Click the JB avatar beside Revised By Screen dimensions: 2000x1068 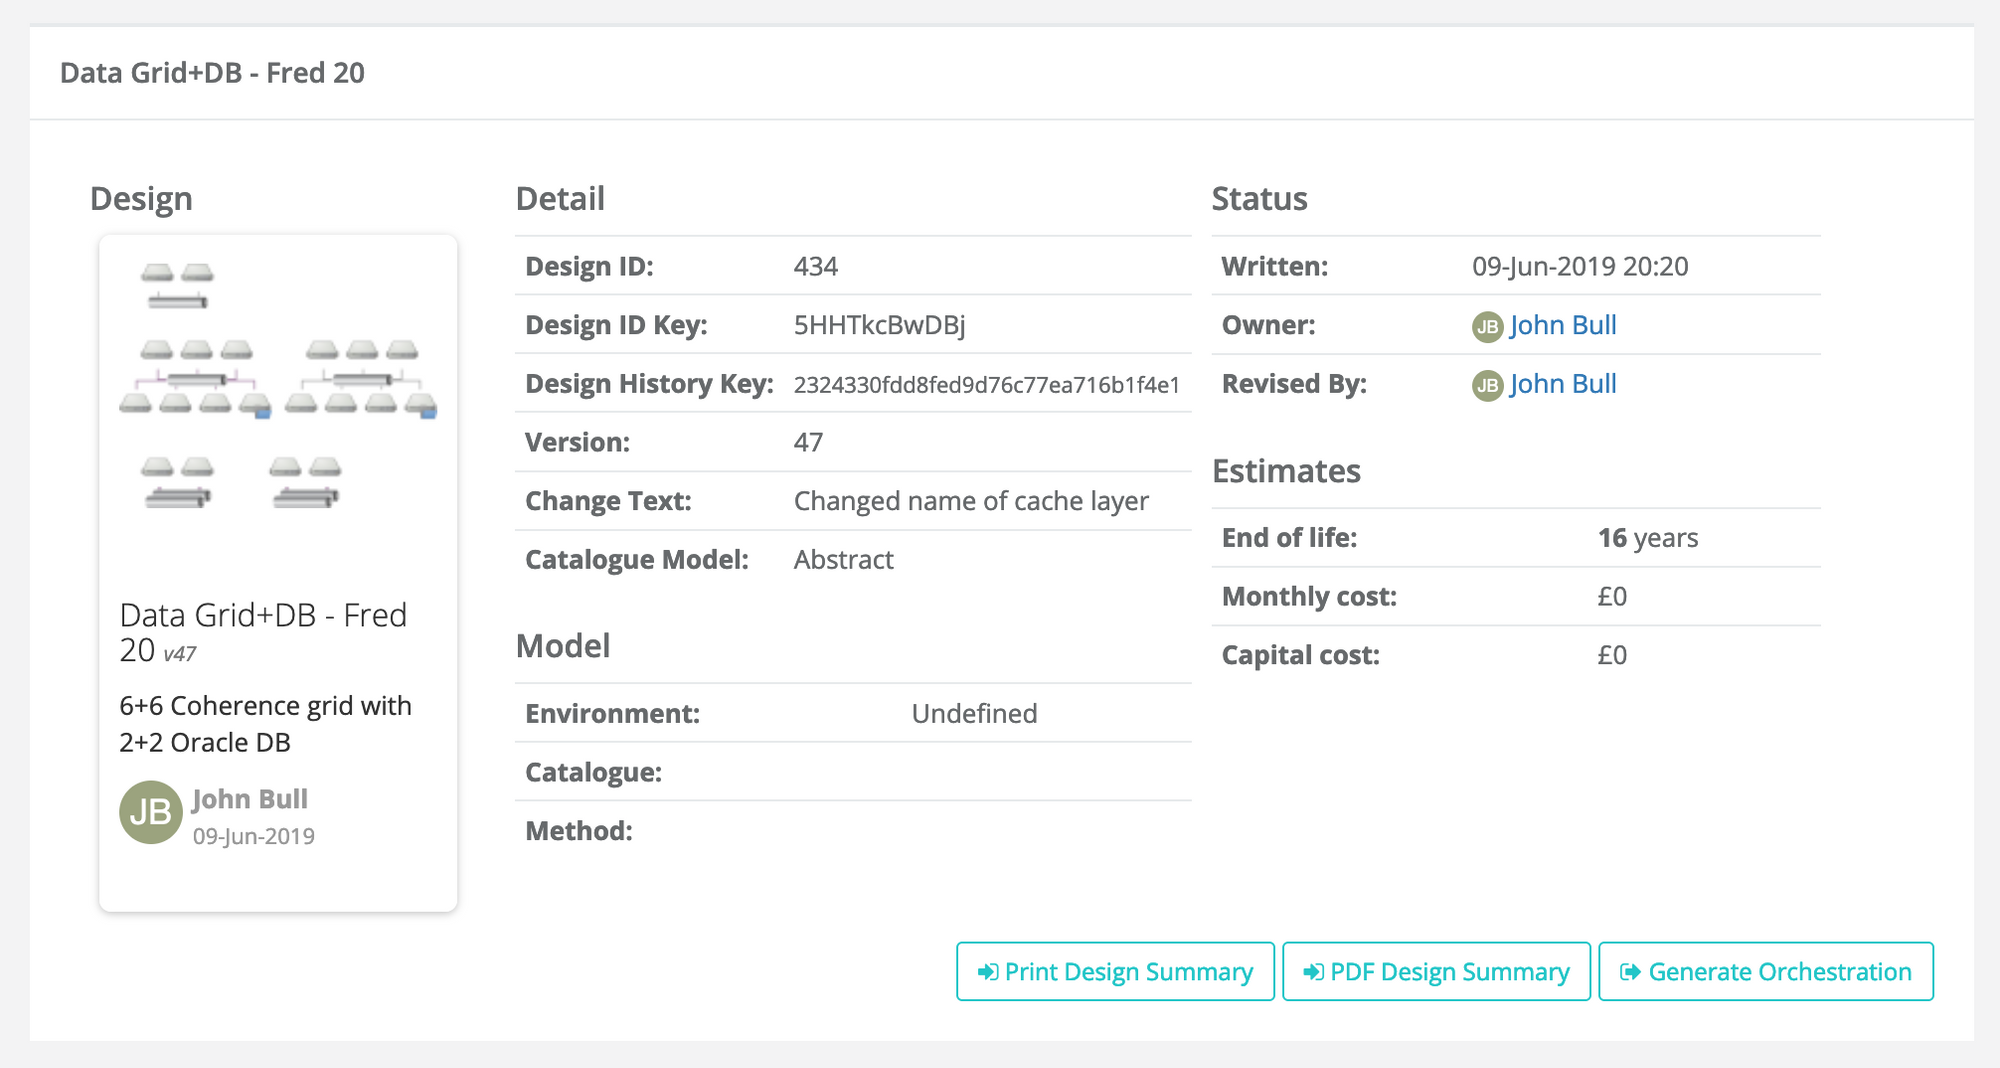[1487, 385]
